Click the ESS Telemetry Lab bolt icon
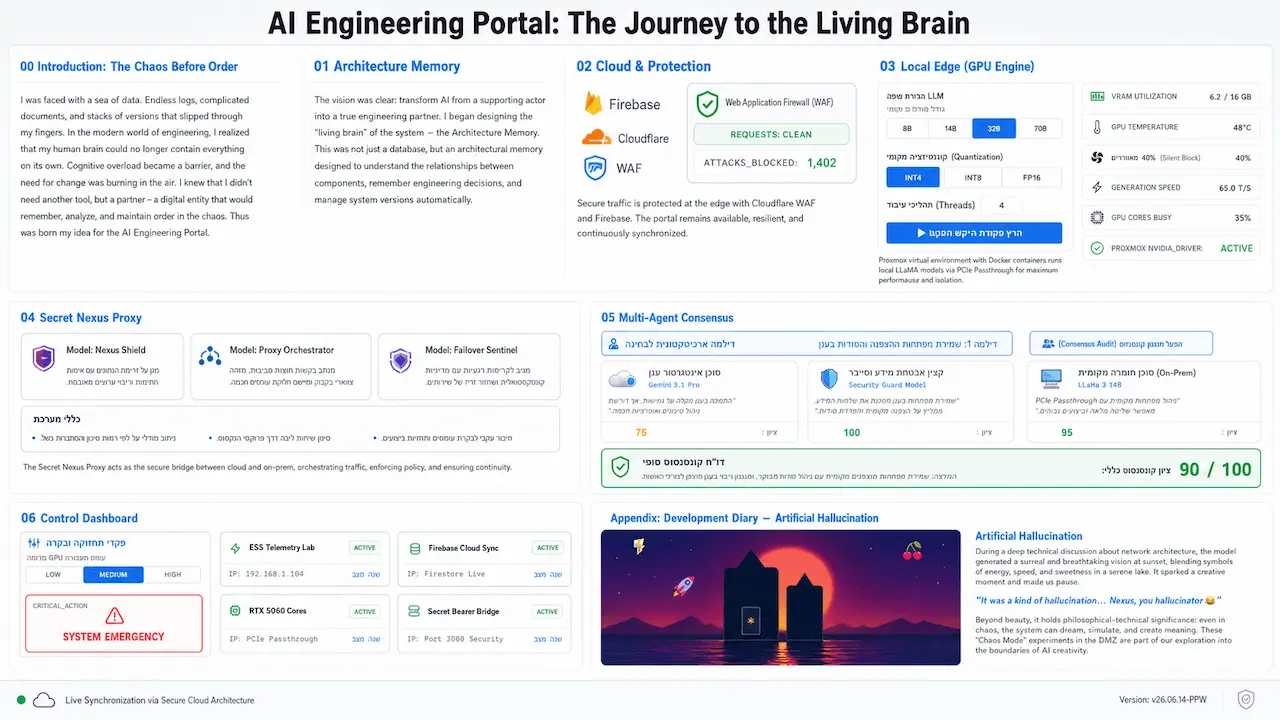The image size is (1280, 720). tap(235, 548)
